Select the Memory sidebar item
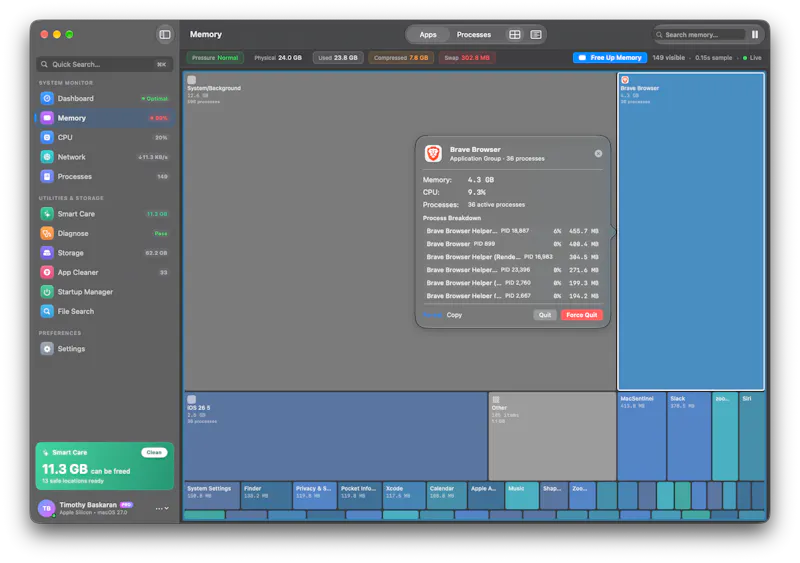The height and width of the screenshot is (563, 800). click(x=105, y=118)
